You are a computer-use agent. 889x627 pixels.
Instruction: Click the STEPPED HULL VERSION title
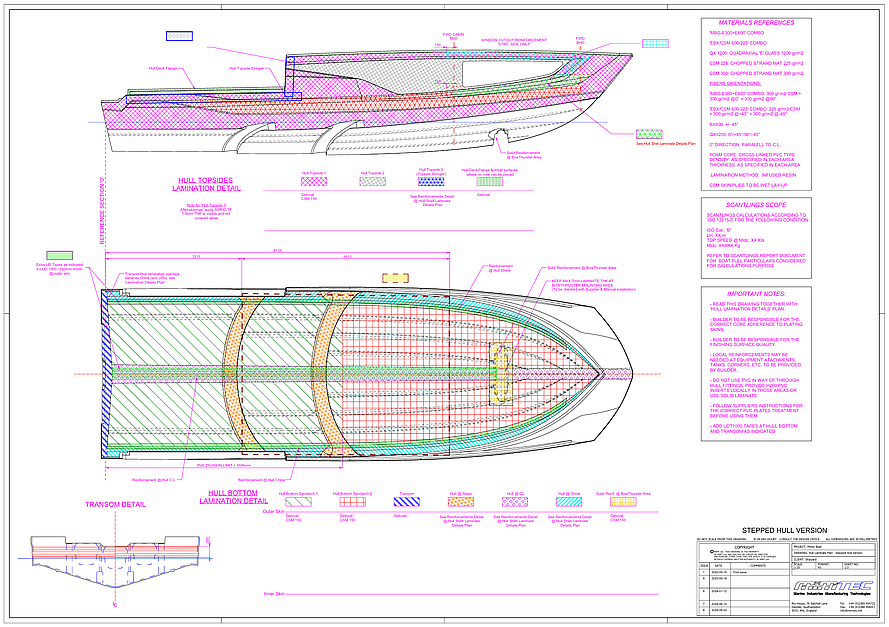(x=784, y=530)
